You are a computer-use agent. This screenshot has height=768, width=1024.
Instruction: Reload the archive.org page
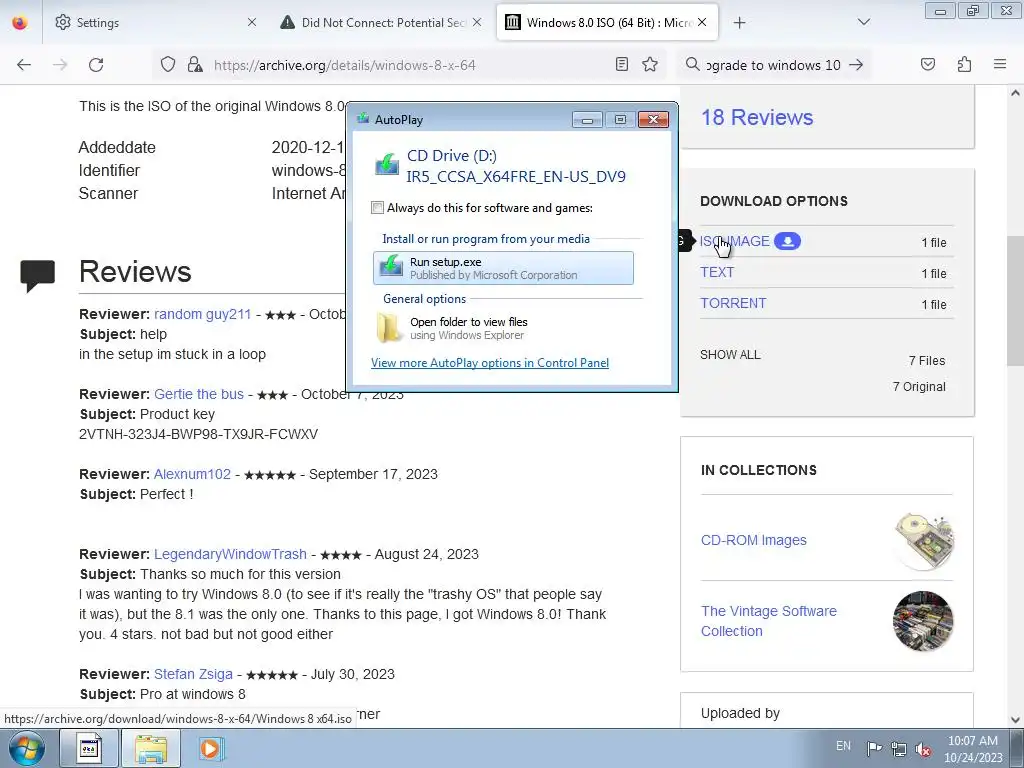[96, 65]
